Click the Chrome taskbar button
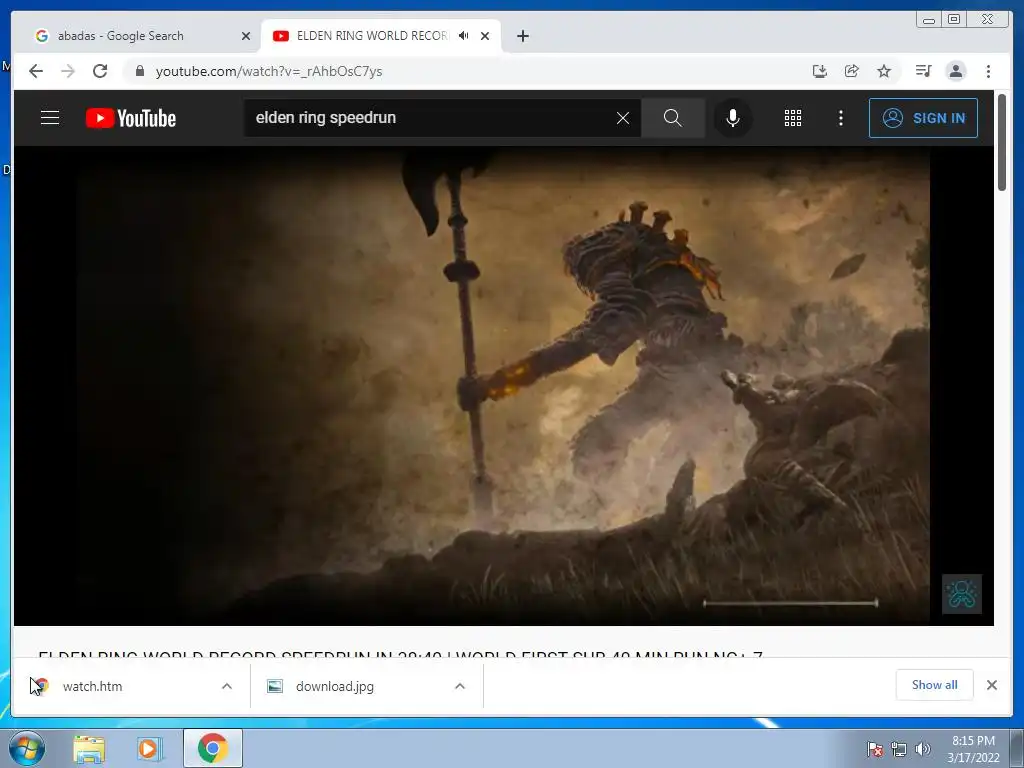Screen dimensions: 1024x768 212,748
